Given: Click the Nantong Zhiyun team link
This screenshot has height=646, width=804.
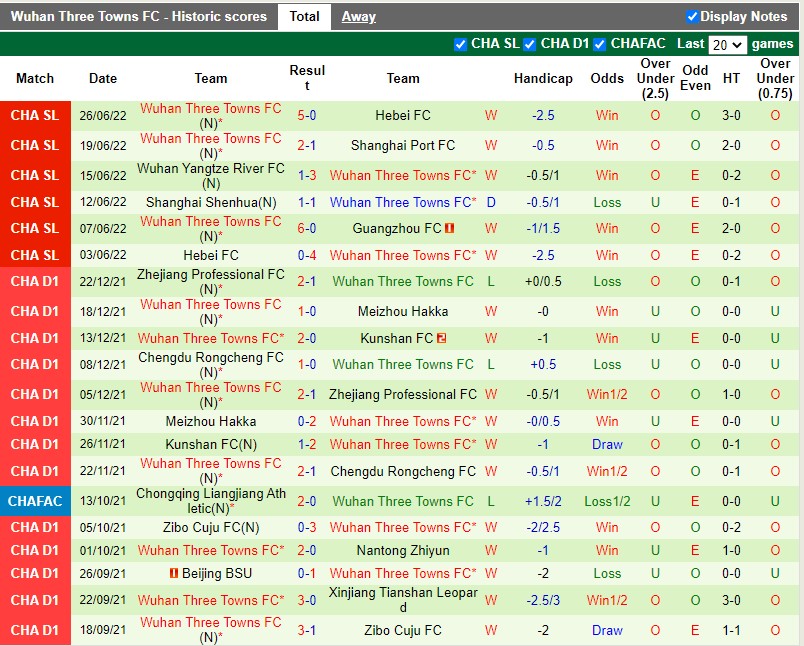Looking at the screenshot, I should point(403,550).
